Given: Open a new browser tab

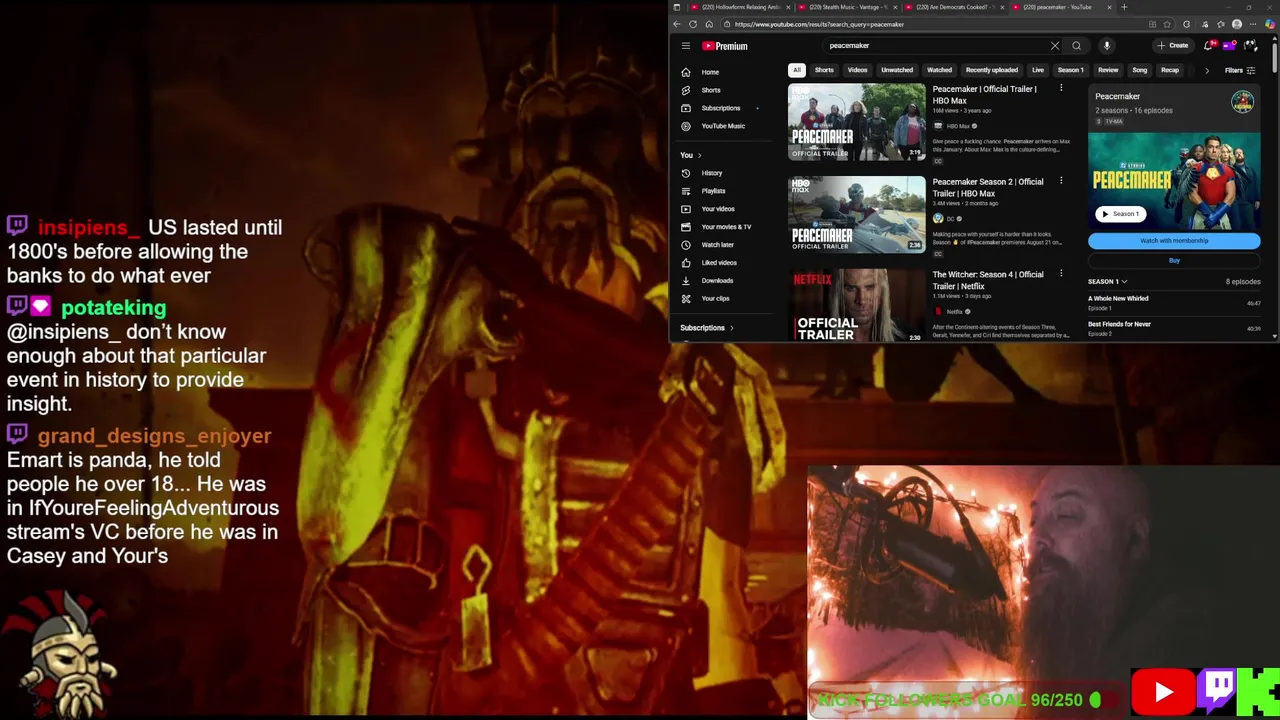Looking at the screenshot, I should point(1124,7).
